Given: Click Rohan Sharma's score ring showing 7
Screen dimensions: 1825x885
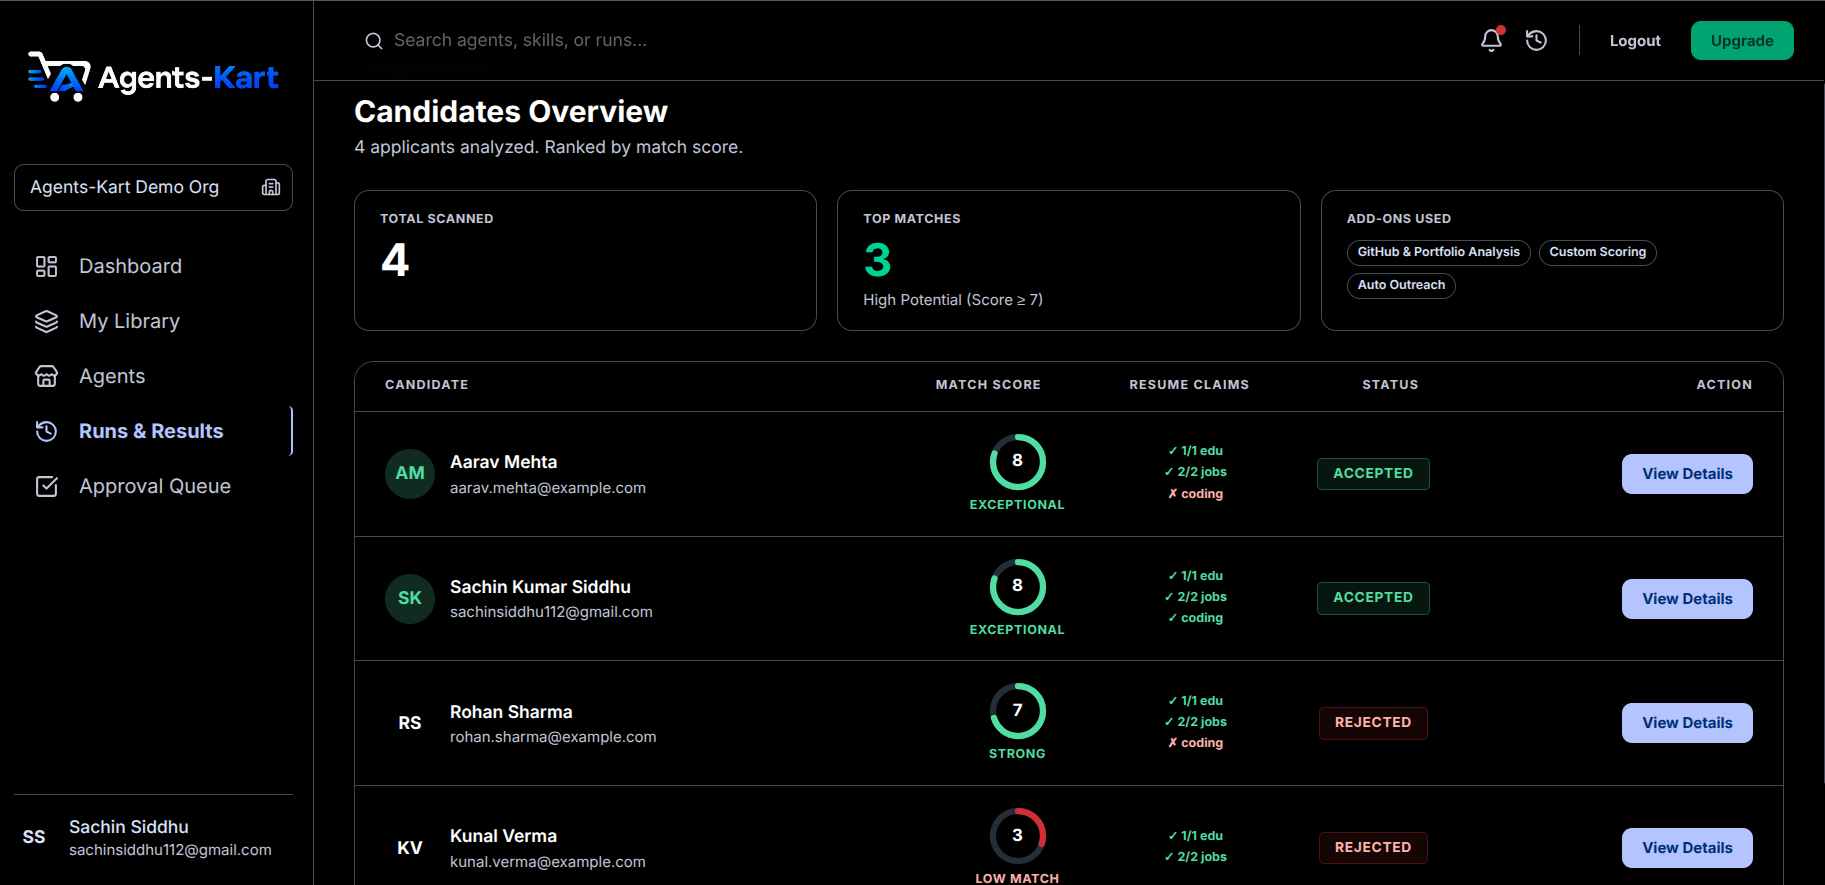Looking at the screenshot, I should pyautogui.click(x=1017, y=711).
